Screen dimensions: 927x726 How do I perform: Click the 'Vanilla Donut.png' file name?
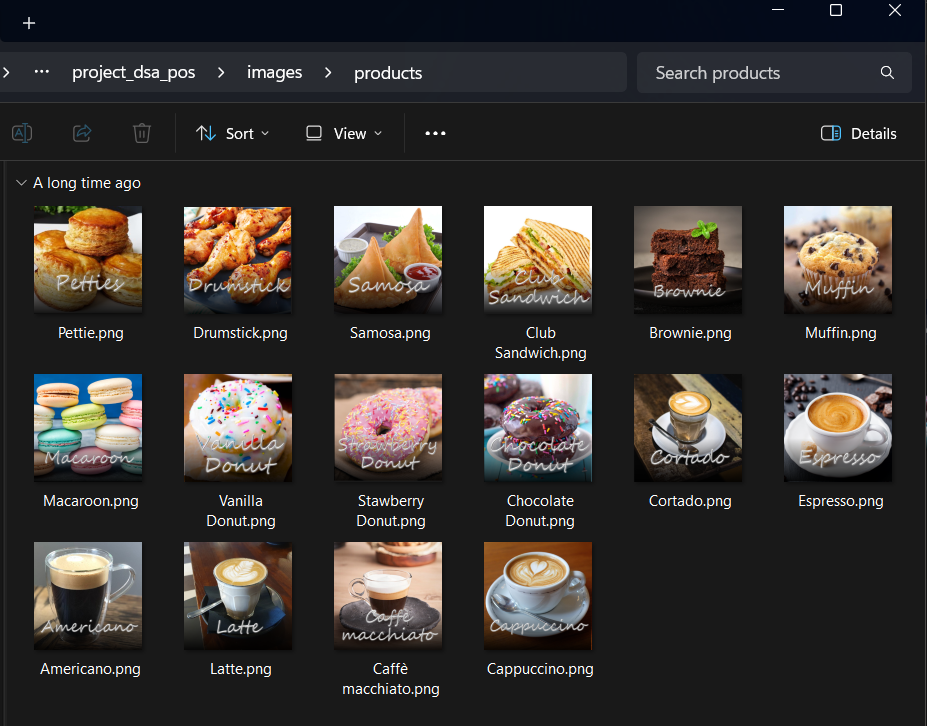point(241,511)
